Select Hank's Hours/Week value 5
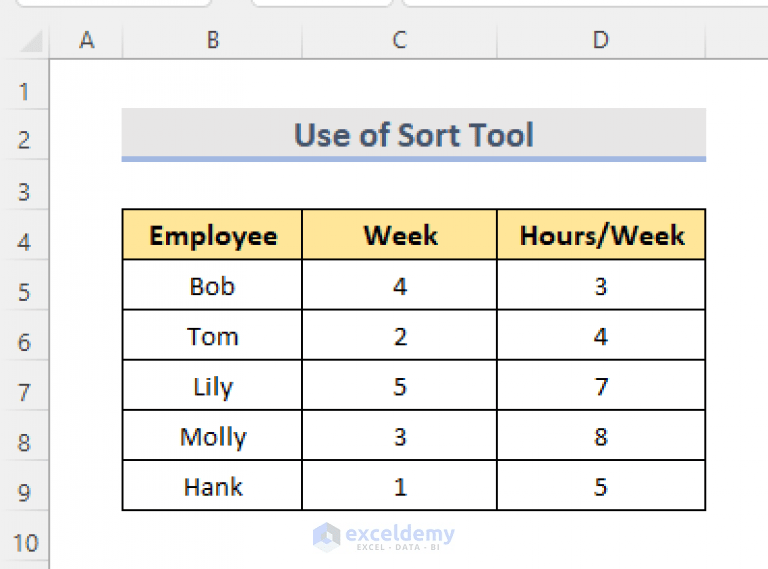Viewport: 768px width, 569px height. click(601, 486)
